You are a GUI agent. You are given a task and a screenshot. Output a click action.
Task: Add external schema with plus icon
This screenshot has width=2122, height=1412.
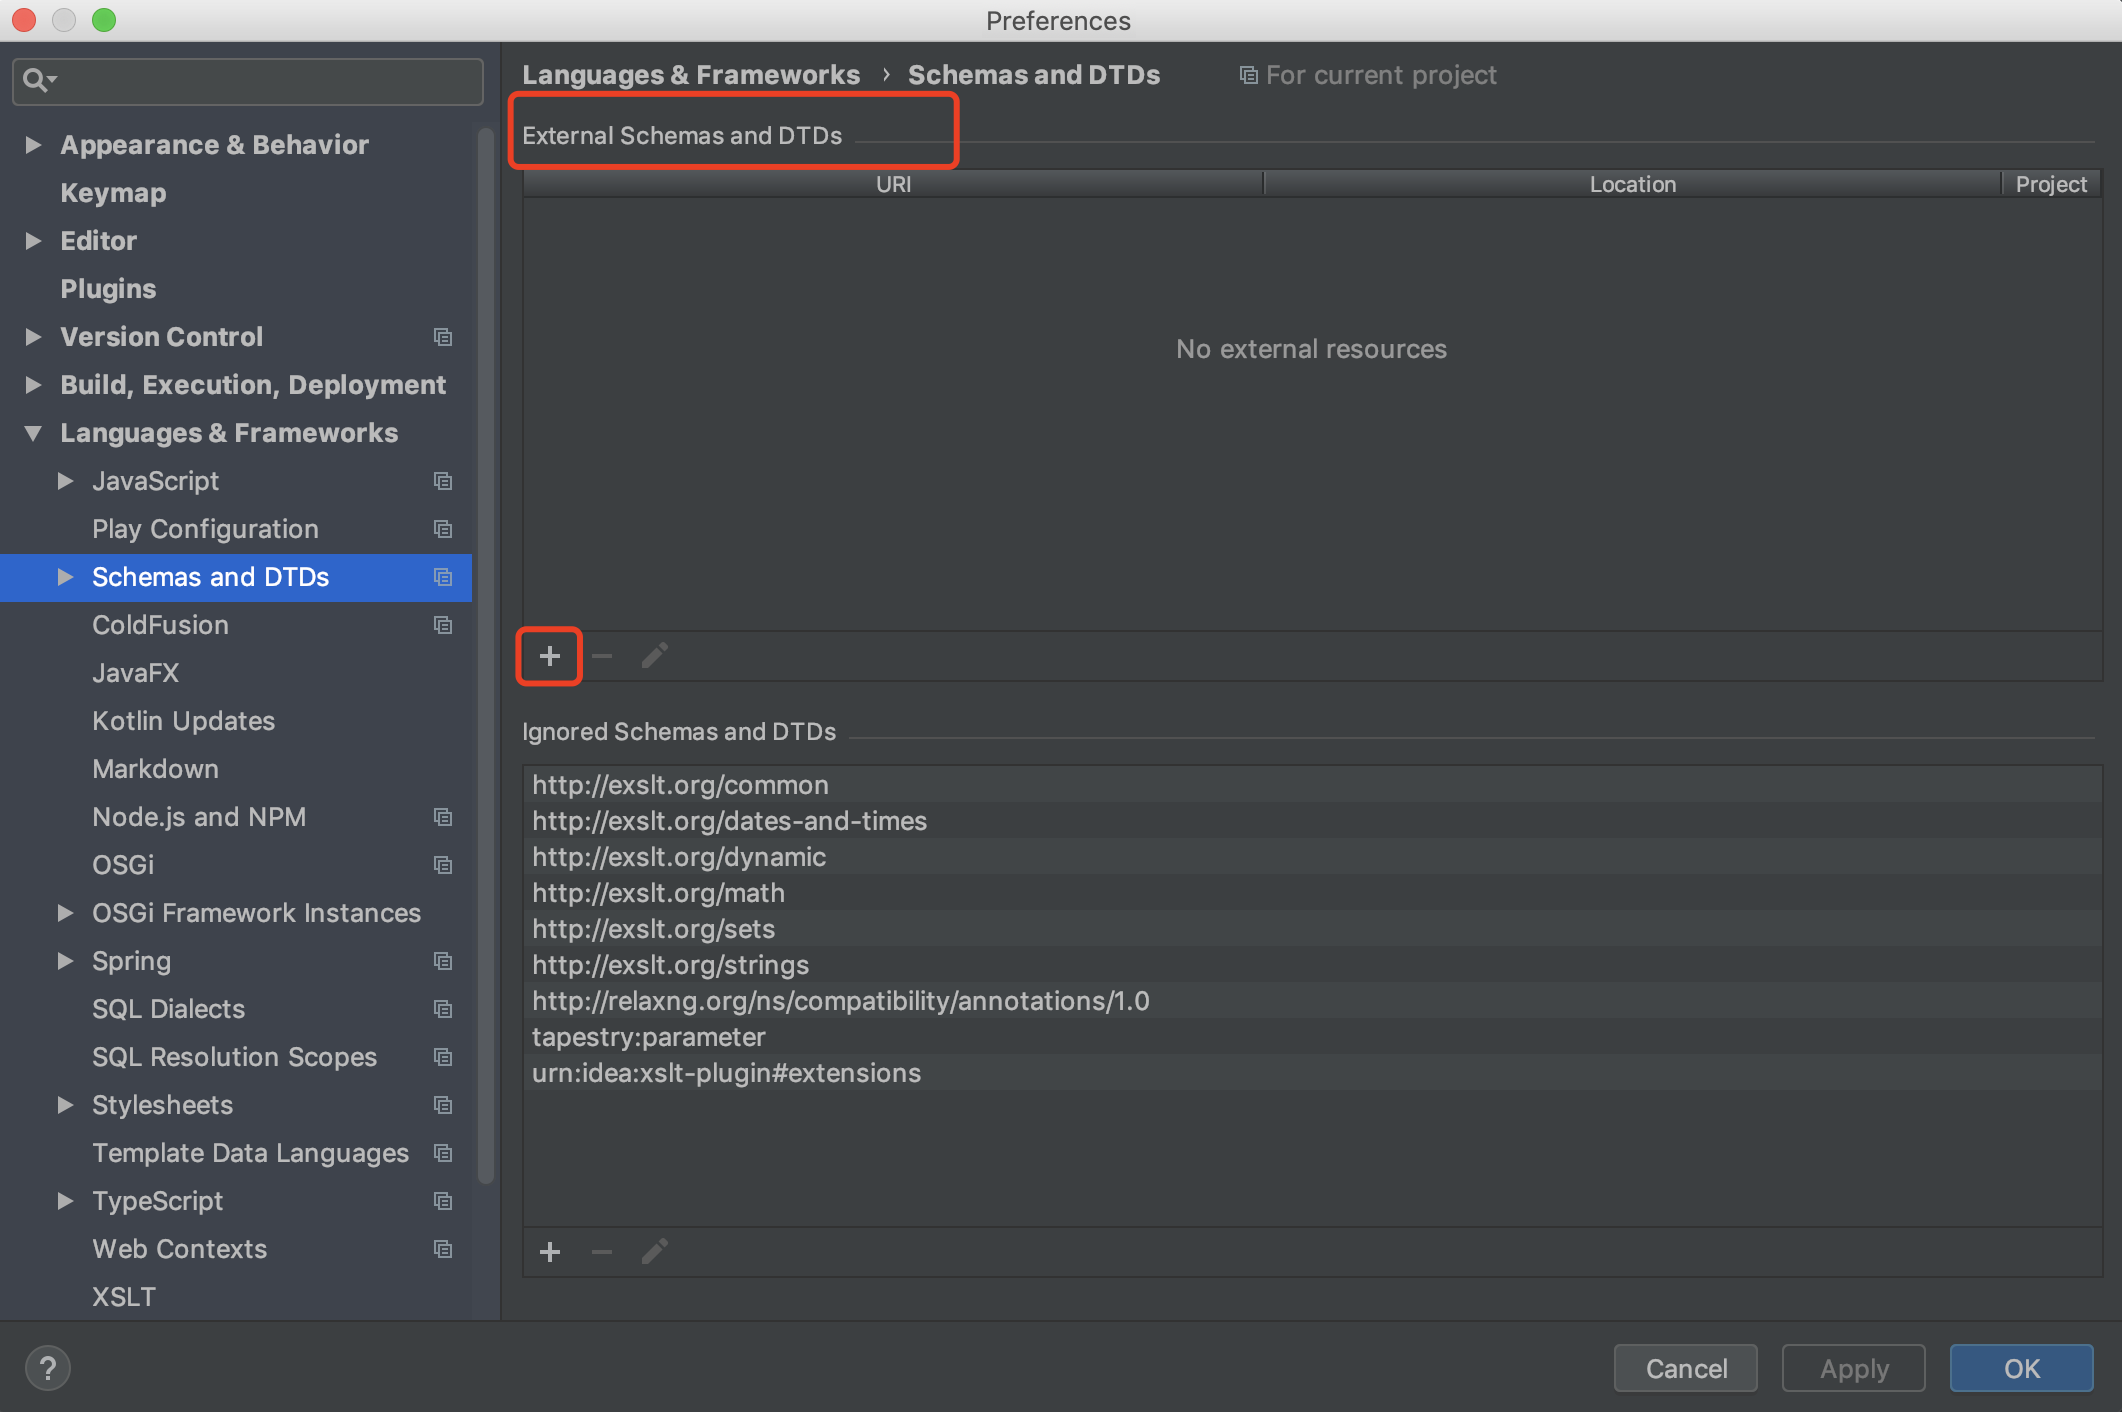point(549,656)
